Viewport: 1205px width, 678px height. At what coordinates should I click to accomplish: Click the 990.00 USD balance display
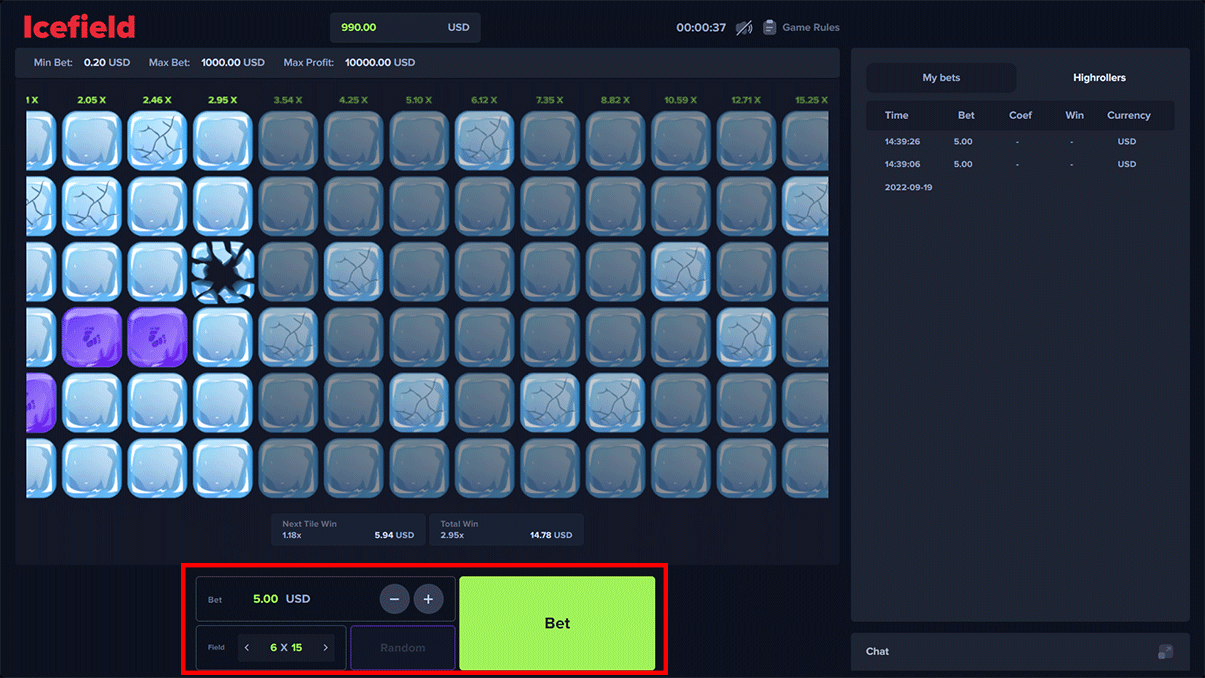point(405,28)
